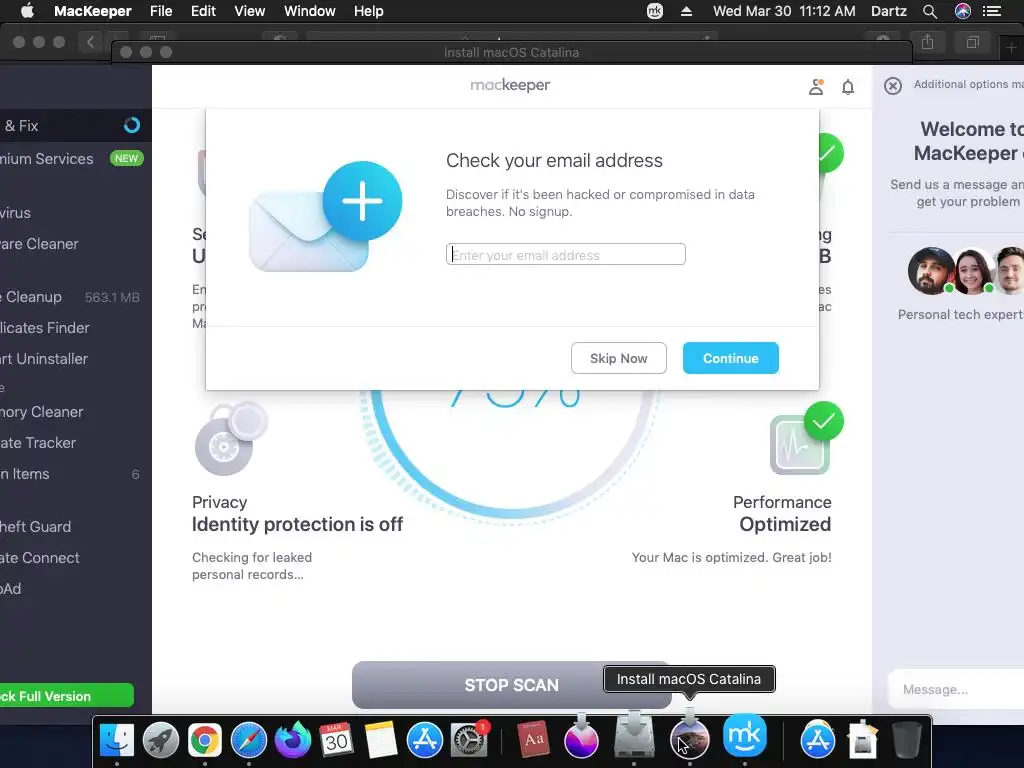Image resolution: width=1024 pixels, height=768 pixels.
Task: Select Safe Cleanup sidebar item
Action: pyautogui.click(x=76, y=297)
